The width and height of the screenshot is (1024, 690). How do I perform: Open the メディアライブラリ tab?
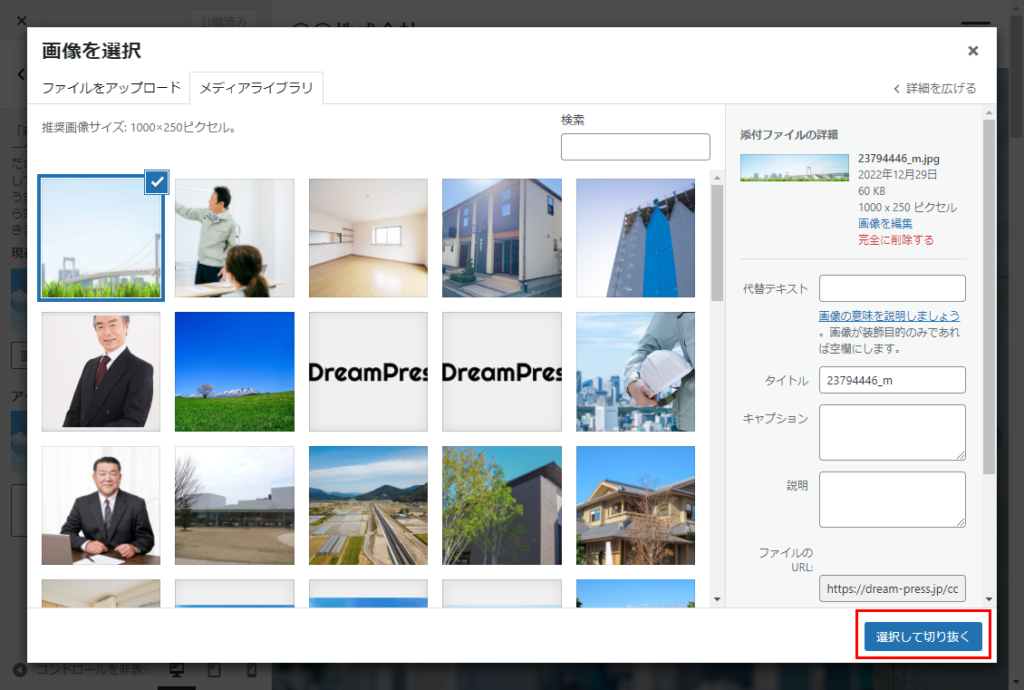point(256,88)
